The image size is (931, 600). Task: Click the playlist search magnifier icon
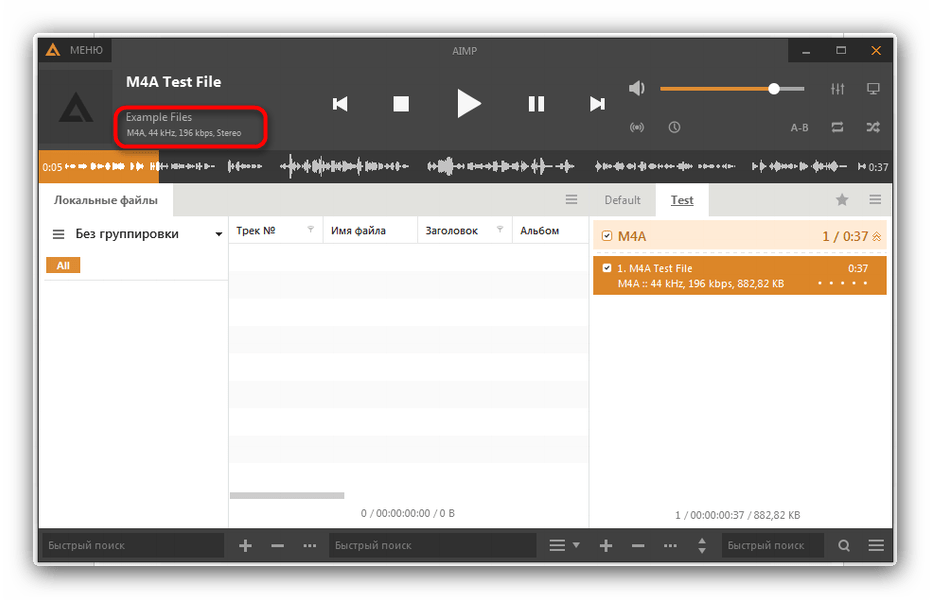(x=844, y=545)
